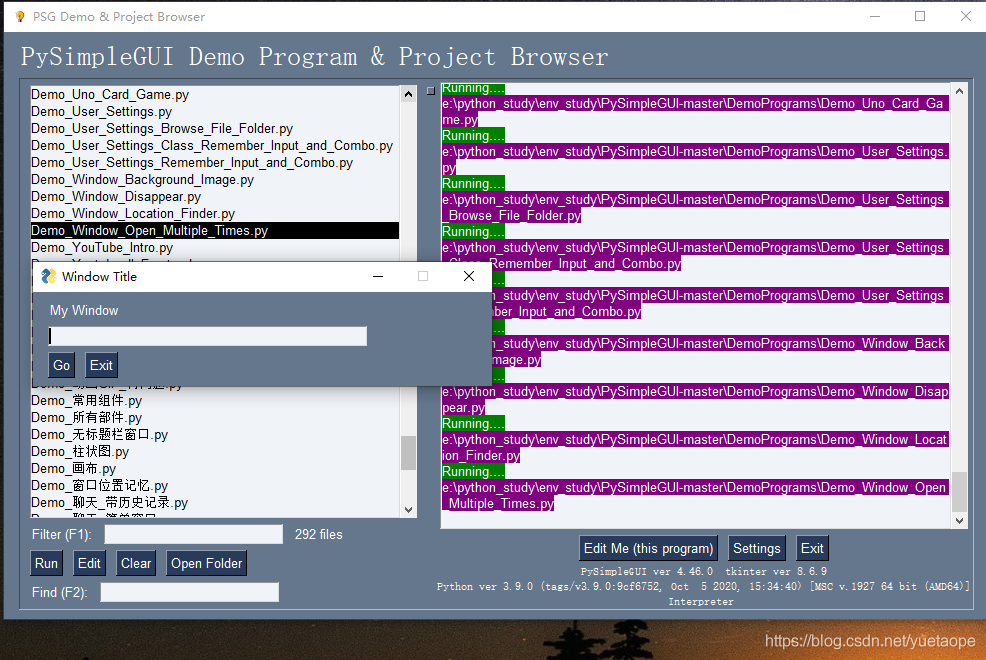The width and height of the screenshot is (986, 660).
Task: Open Folder button click
Action: point(206,563)
